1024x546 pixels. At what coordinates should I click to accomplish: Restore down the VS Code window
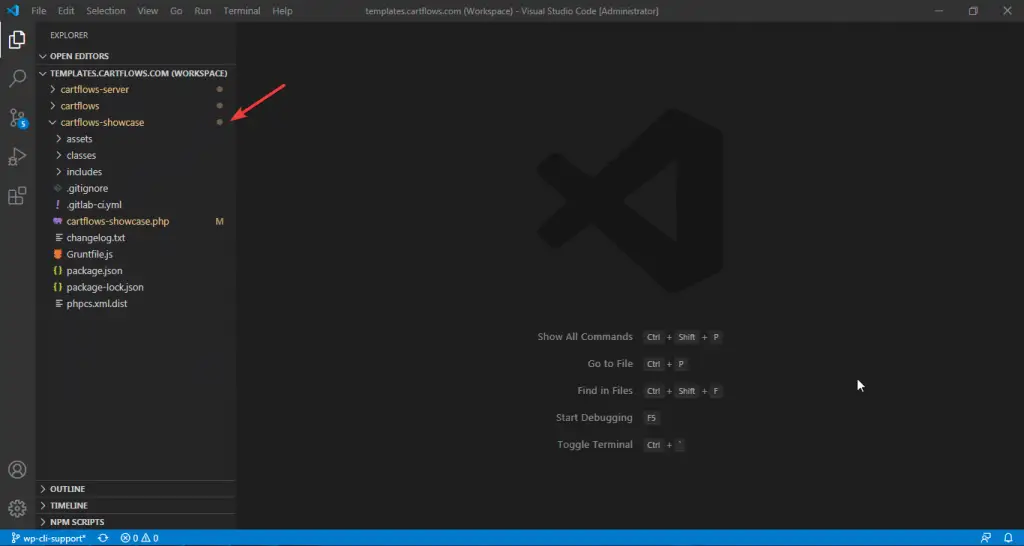tap(973, 11)
